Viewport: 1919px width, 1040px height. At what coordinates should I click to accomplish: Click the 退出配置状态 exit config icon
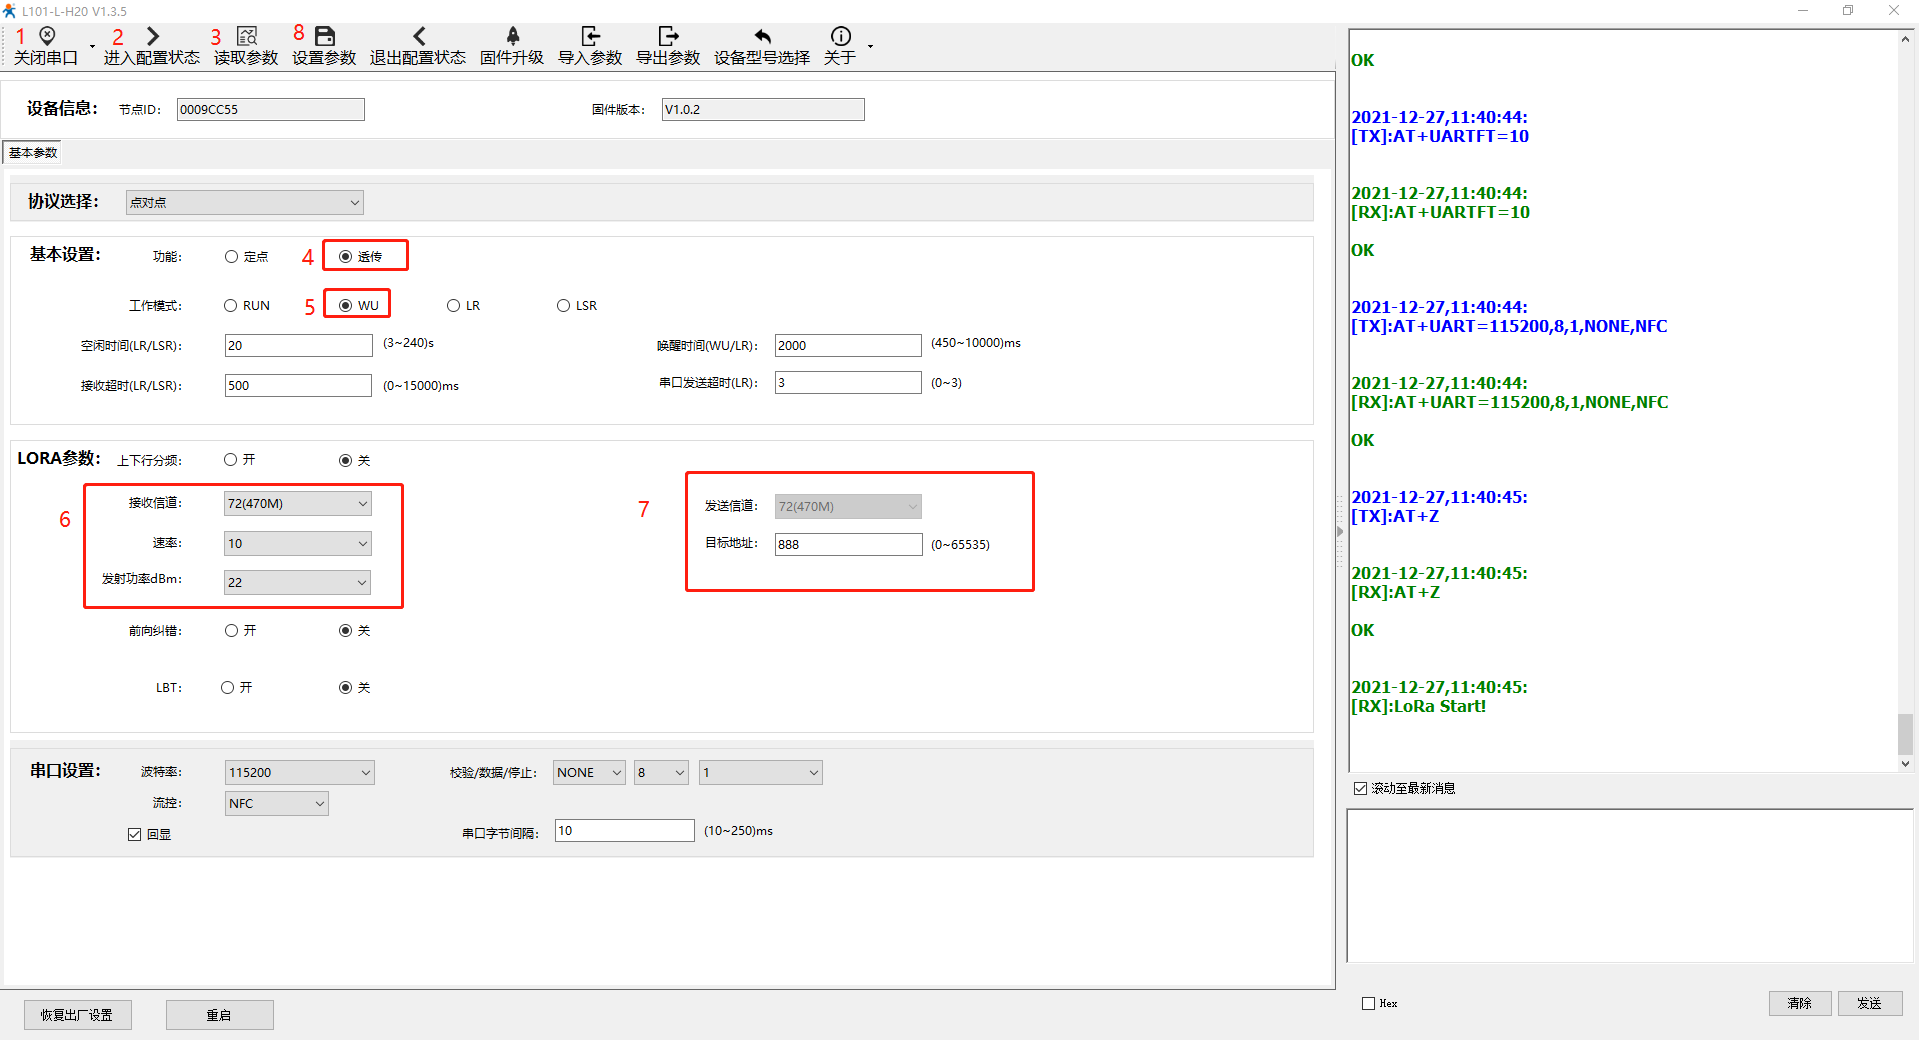[x=418, y=37]
